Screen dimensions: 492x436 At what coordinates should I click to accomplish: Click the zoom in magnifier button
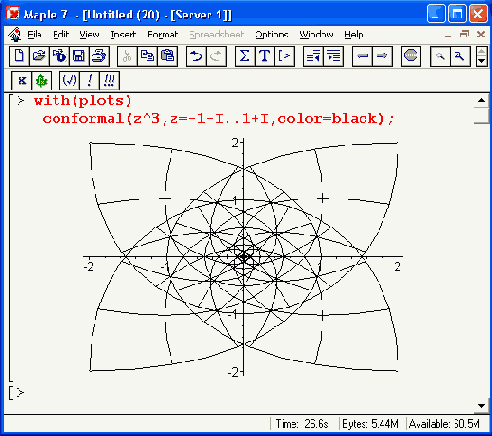(460, 56)
